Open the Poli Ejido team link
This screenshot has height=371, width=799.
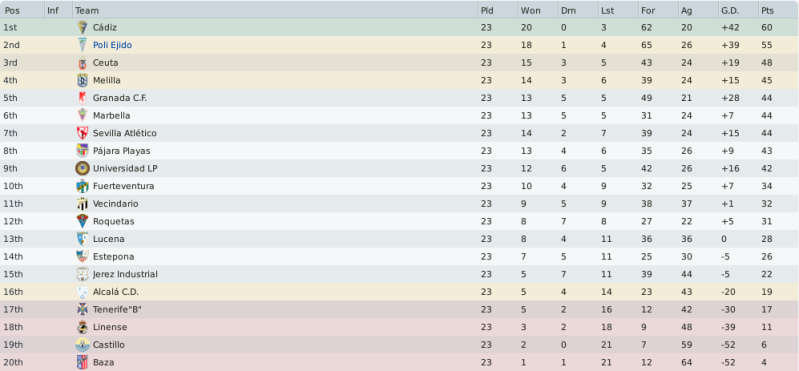pyautogui.click(x=112, y=45)
